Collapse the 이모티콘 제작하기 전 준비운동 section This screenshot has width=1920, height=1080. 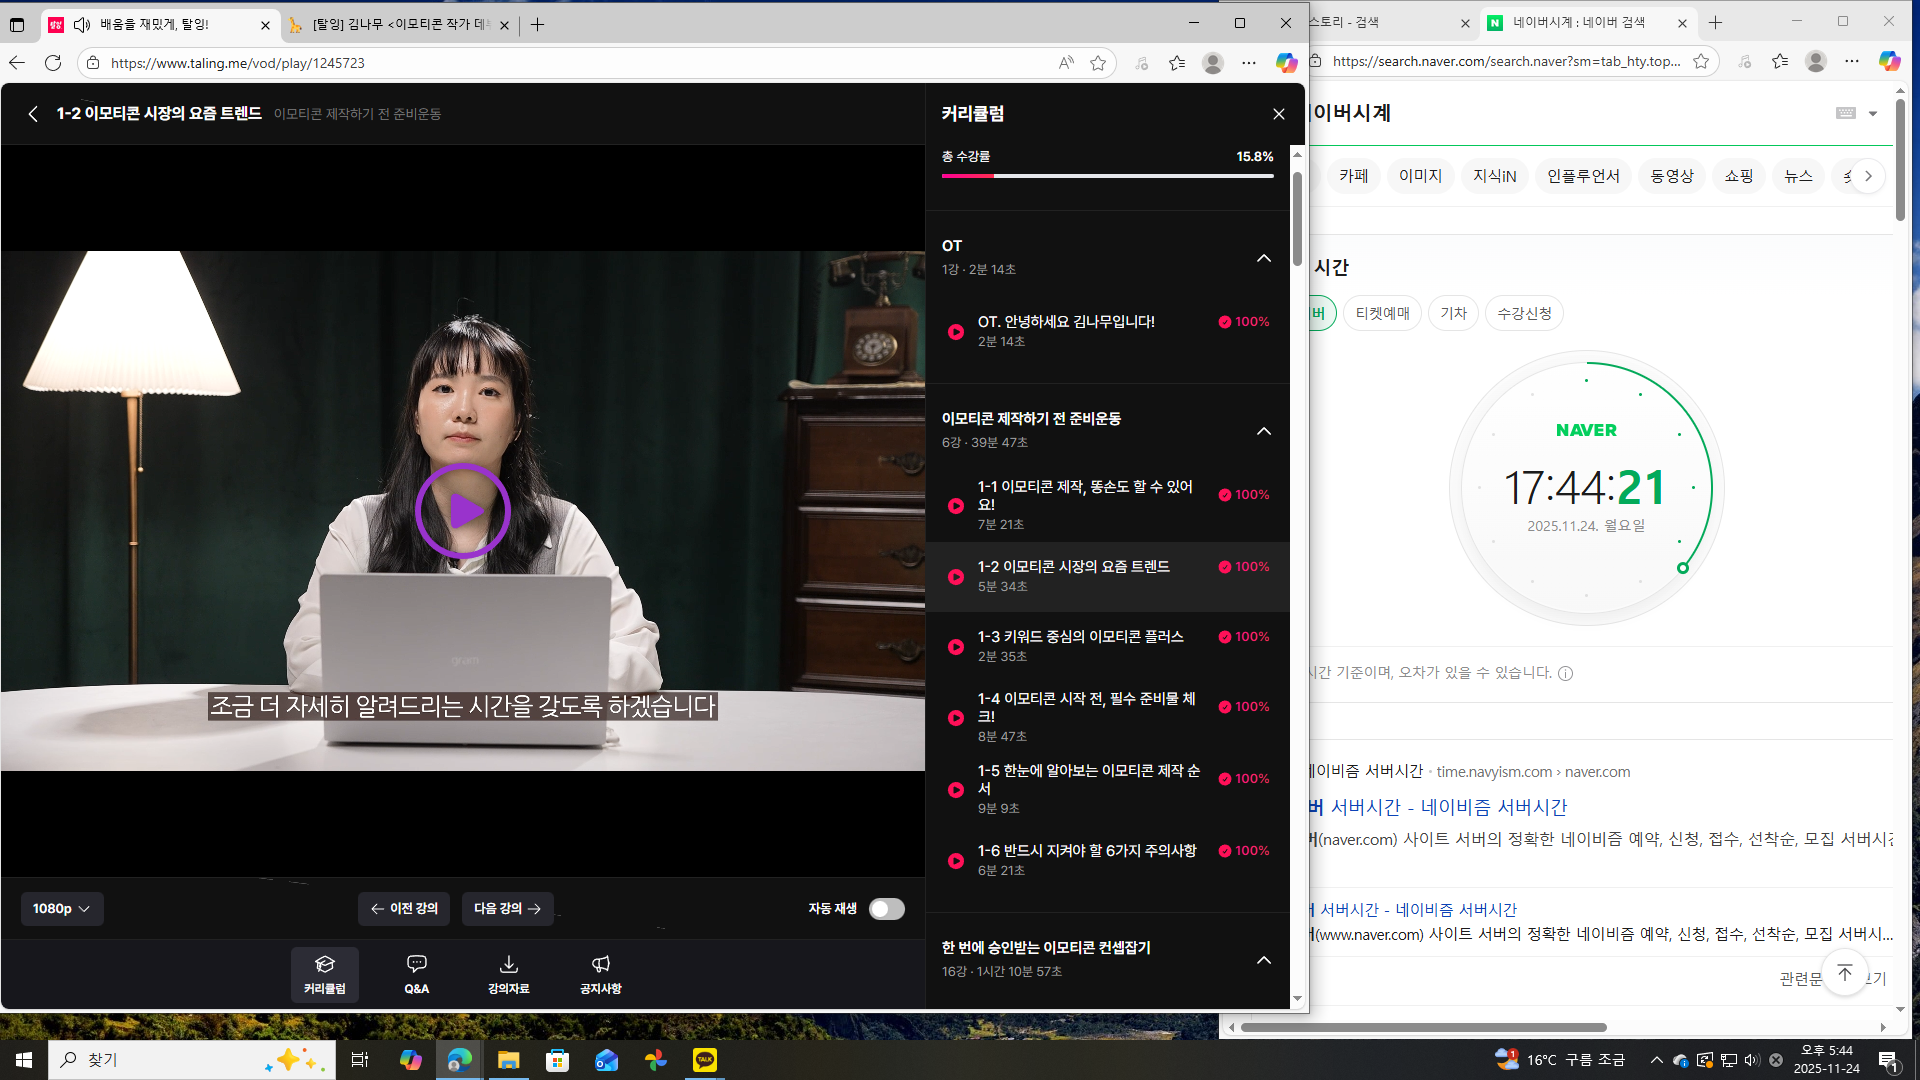coord(1263,431)
